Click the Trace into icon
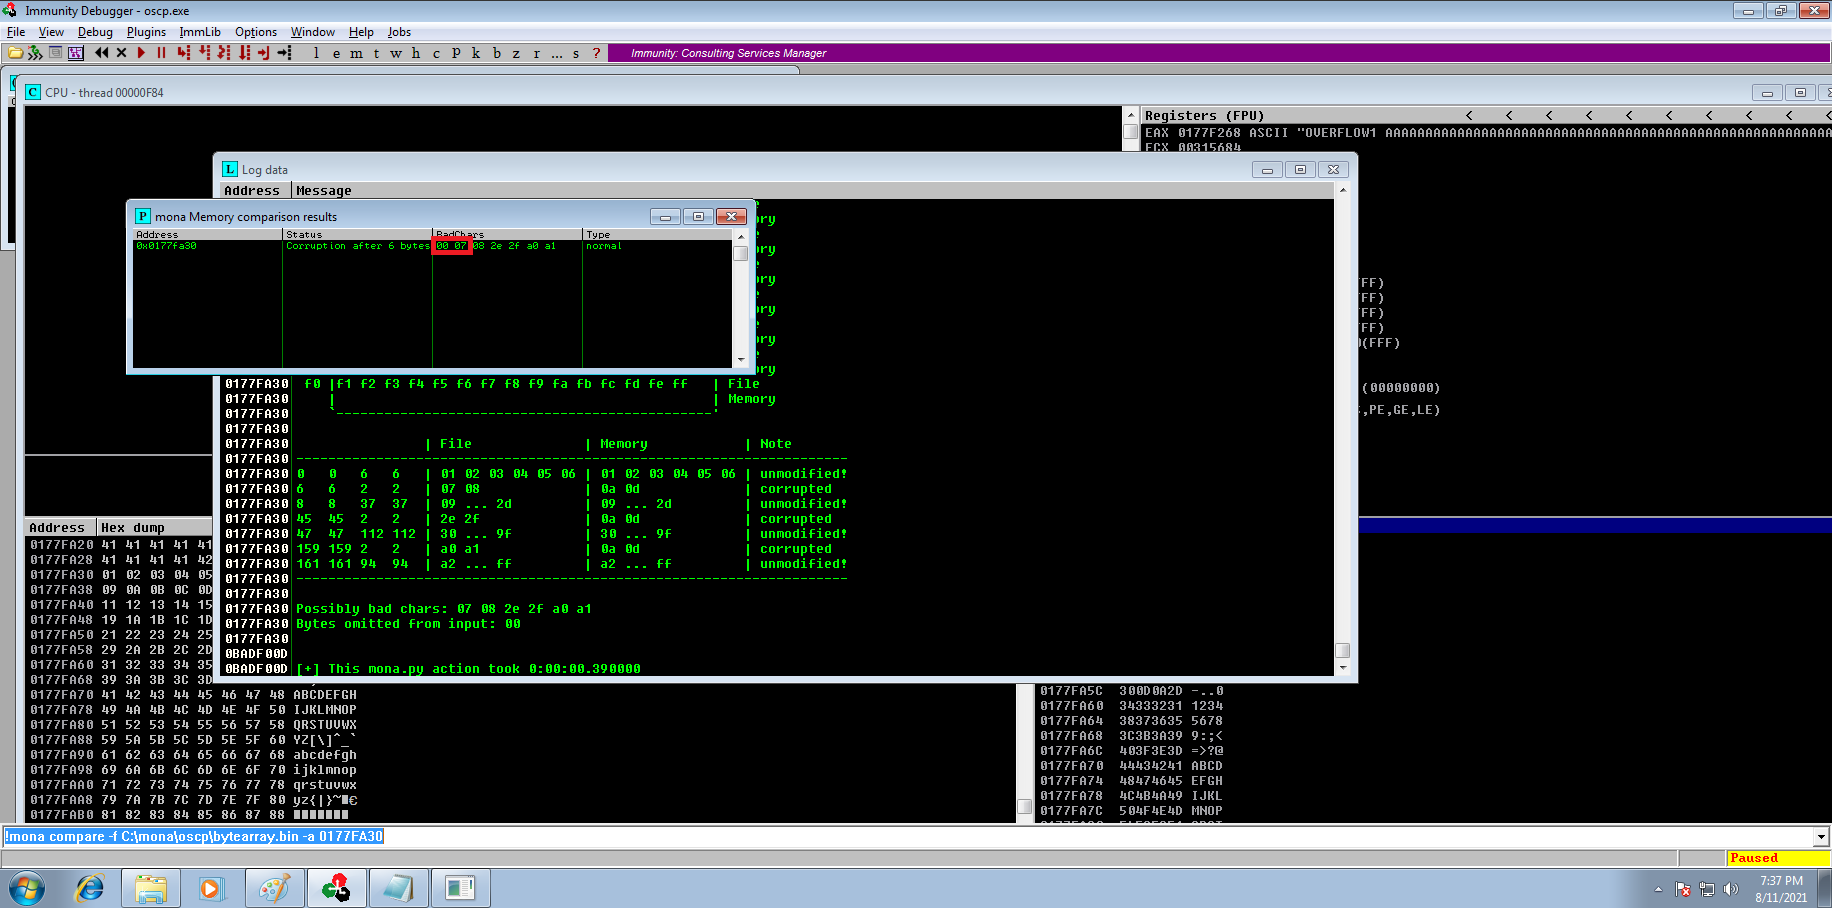Viewport: 1832px width, 908px height. [224, 53]
